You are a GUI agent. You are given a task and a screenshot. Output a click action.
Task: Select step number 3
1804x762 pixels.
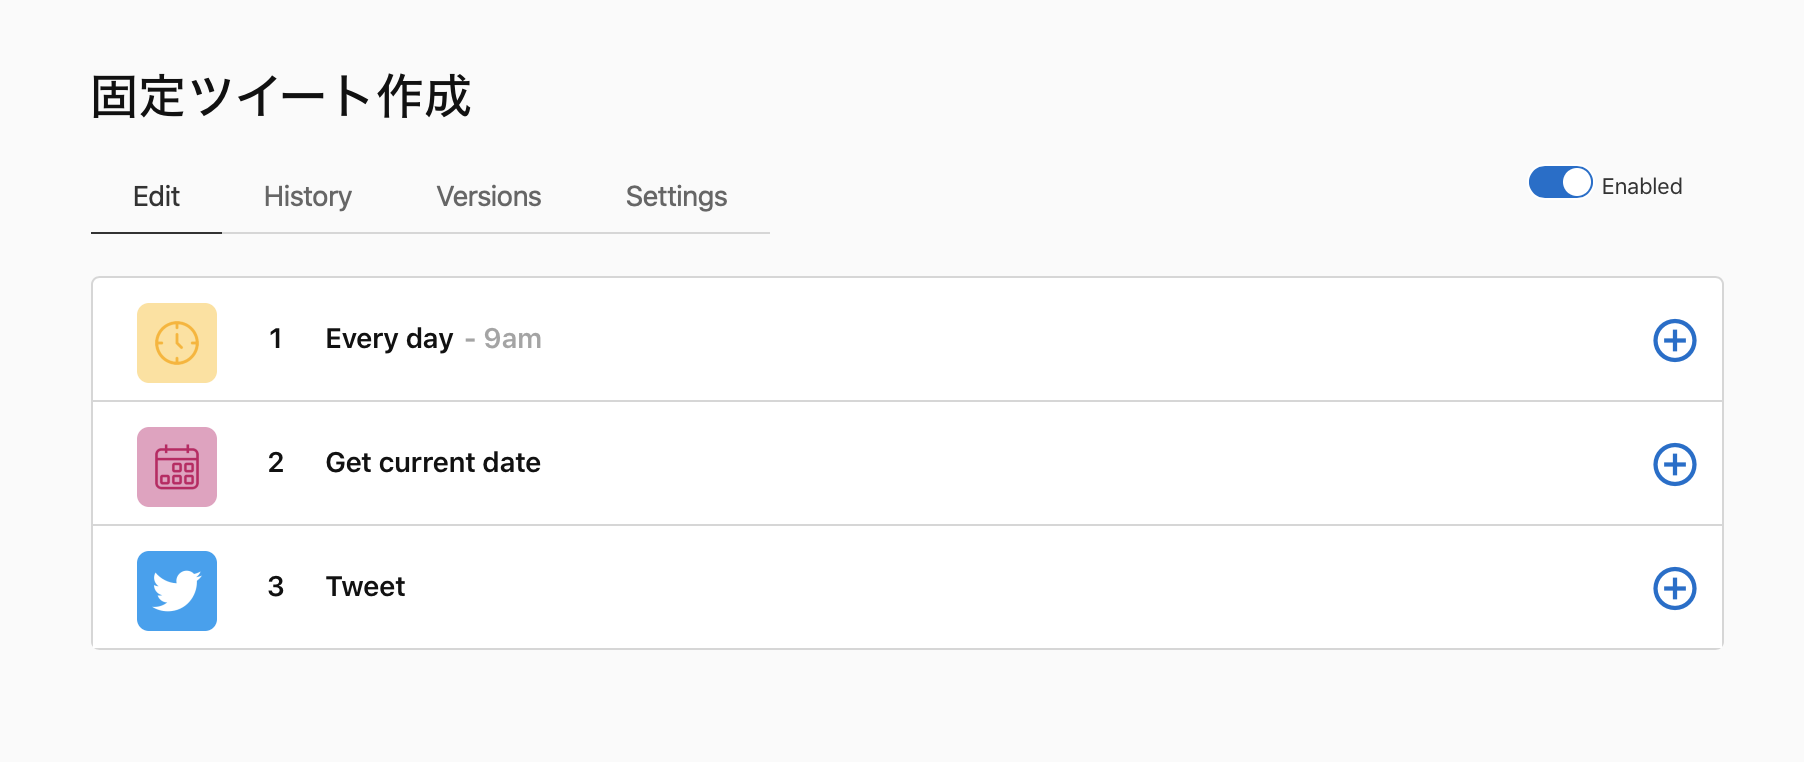point(275,587)
